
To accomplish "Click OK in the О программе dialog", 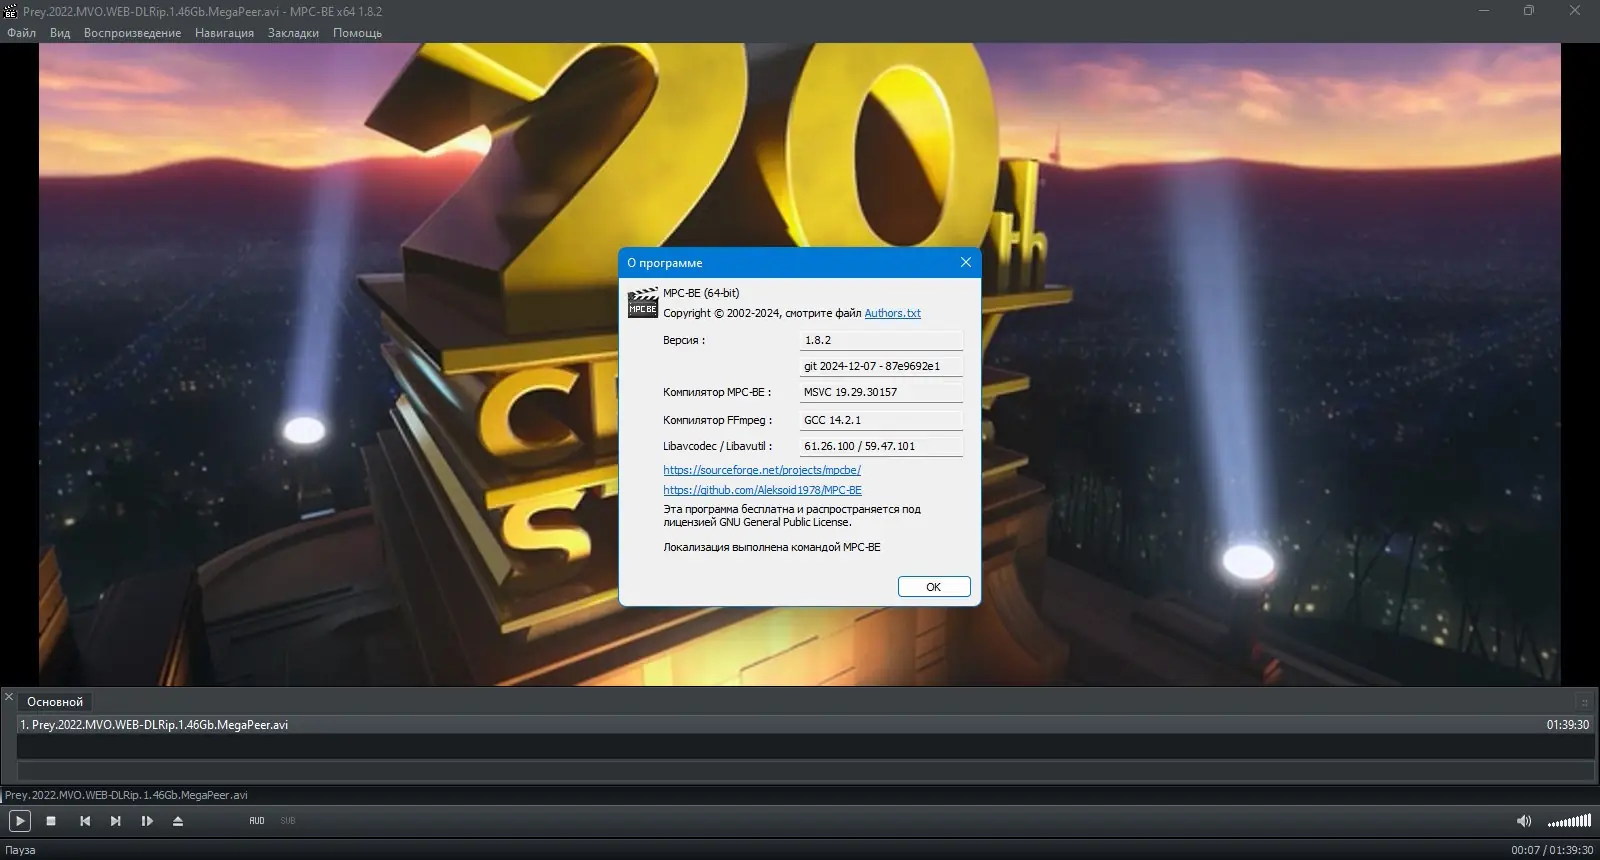I will pyautogui.click(x=934, y=587).
